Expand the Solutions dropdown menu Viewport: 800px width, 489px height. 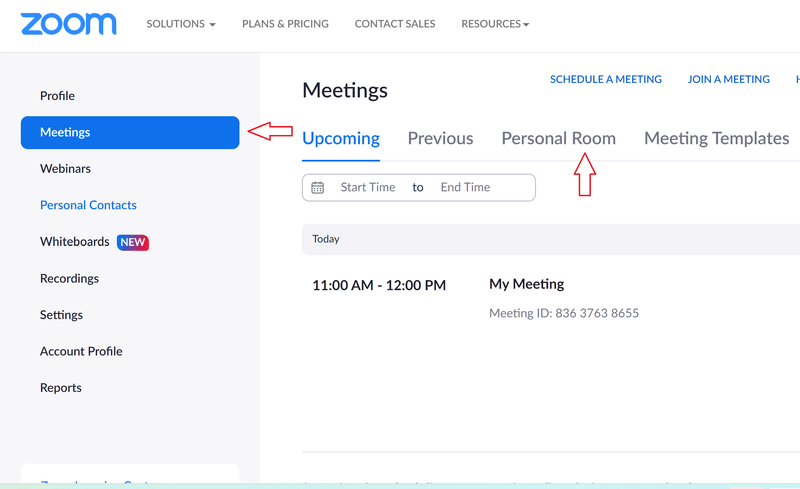click(x=181, y=24)
